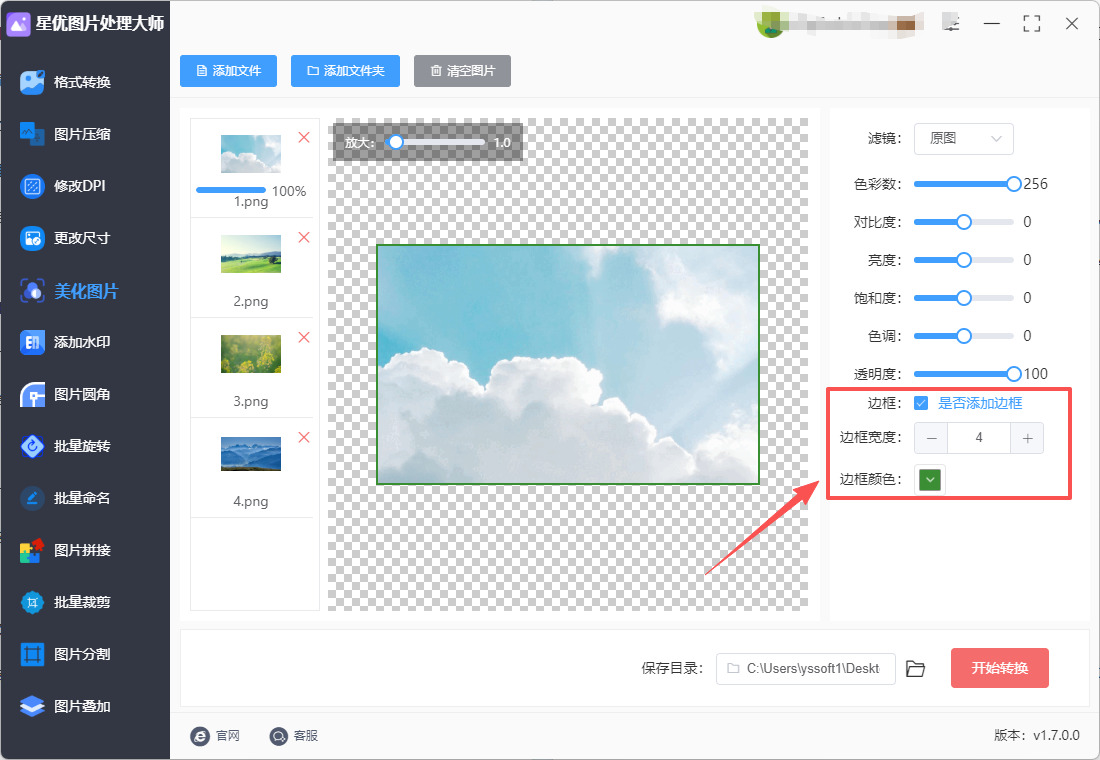Viewport: 1100px width, 760px height.
Task: Open the 滤镜 filter dropdown showing 原图
Action: pyautogui.click(x=964, y=139)
